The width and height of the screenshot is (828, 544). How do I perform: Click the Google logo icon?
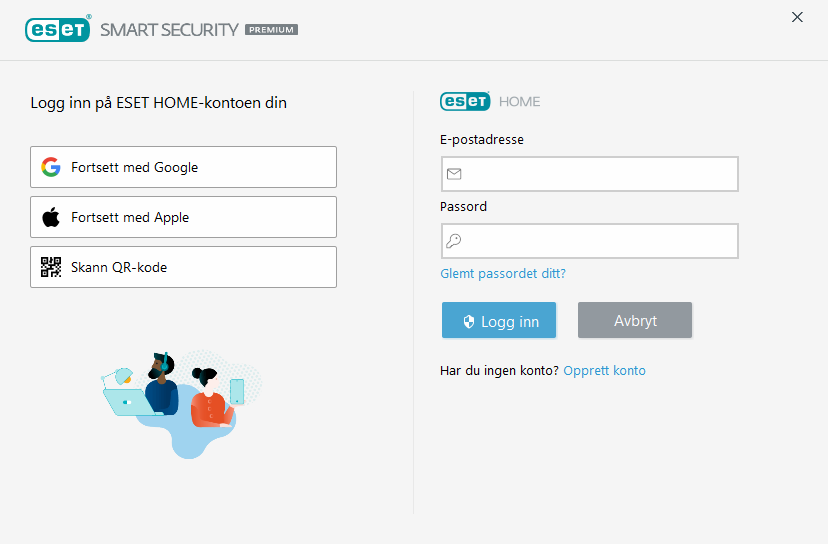(x=51, y=167)
